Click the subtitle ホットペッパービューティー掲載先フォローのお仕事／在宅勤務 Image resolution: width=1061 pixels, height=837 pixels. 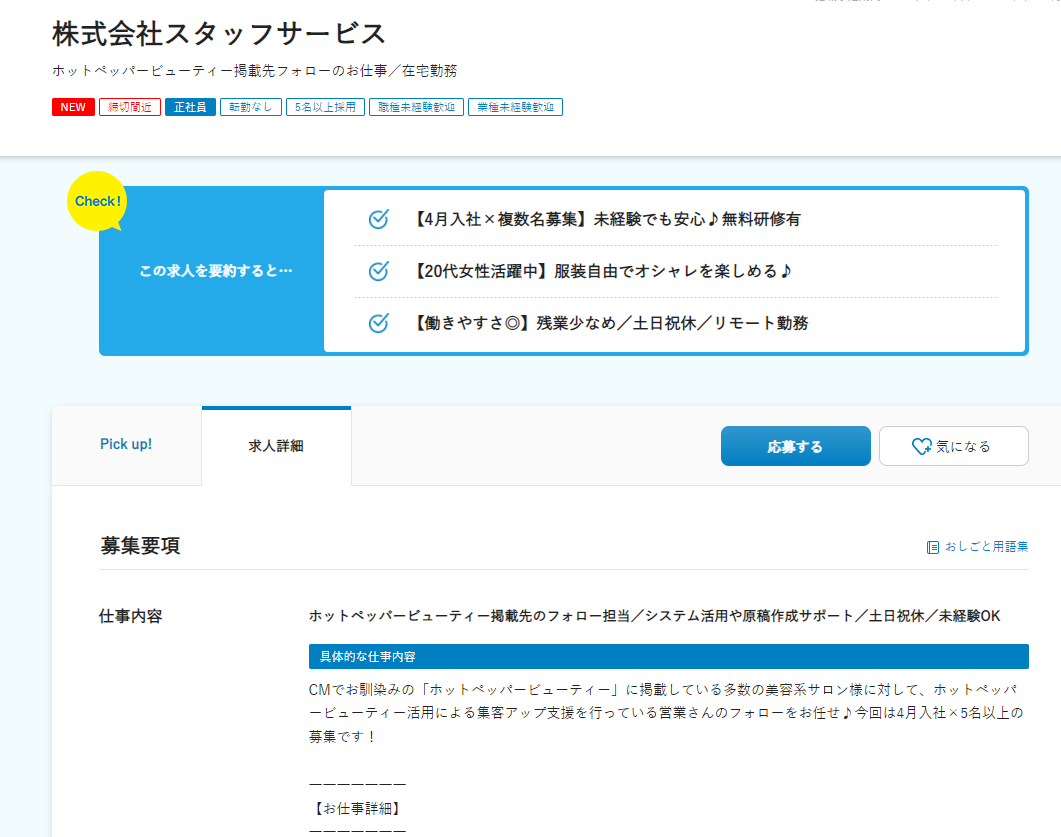point(254,70)
